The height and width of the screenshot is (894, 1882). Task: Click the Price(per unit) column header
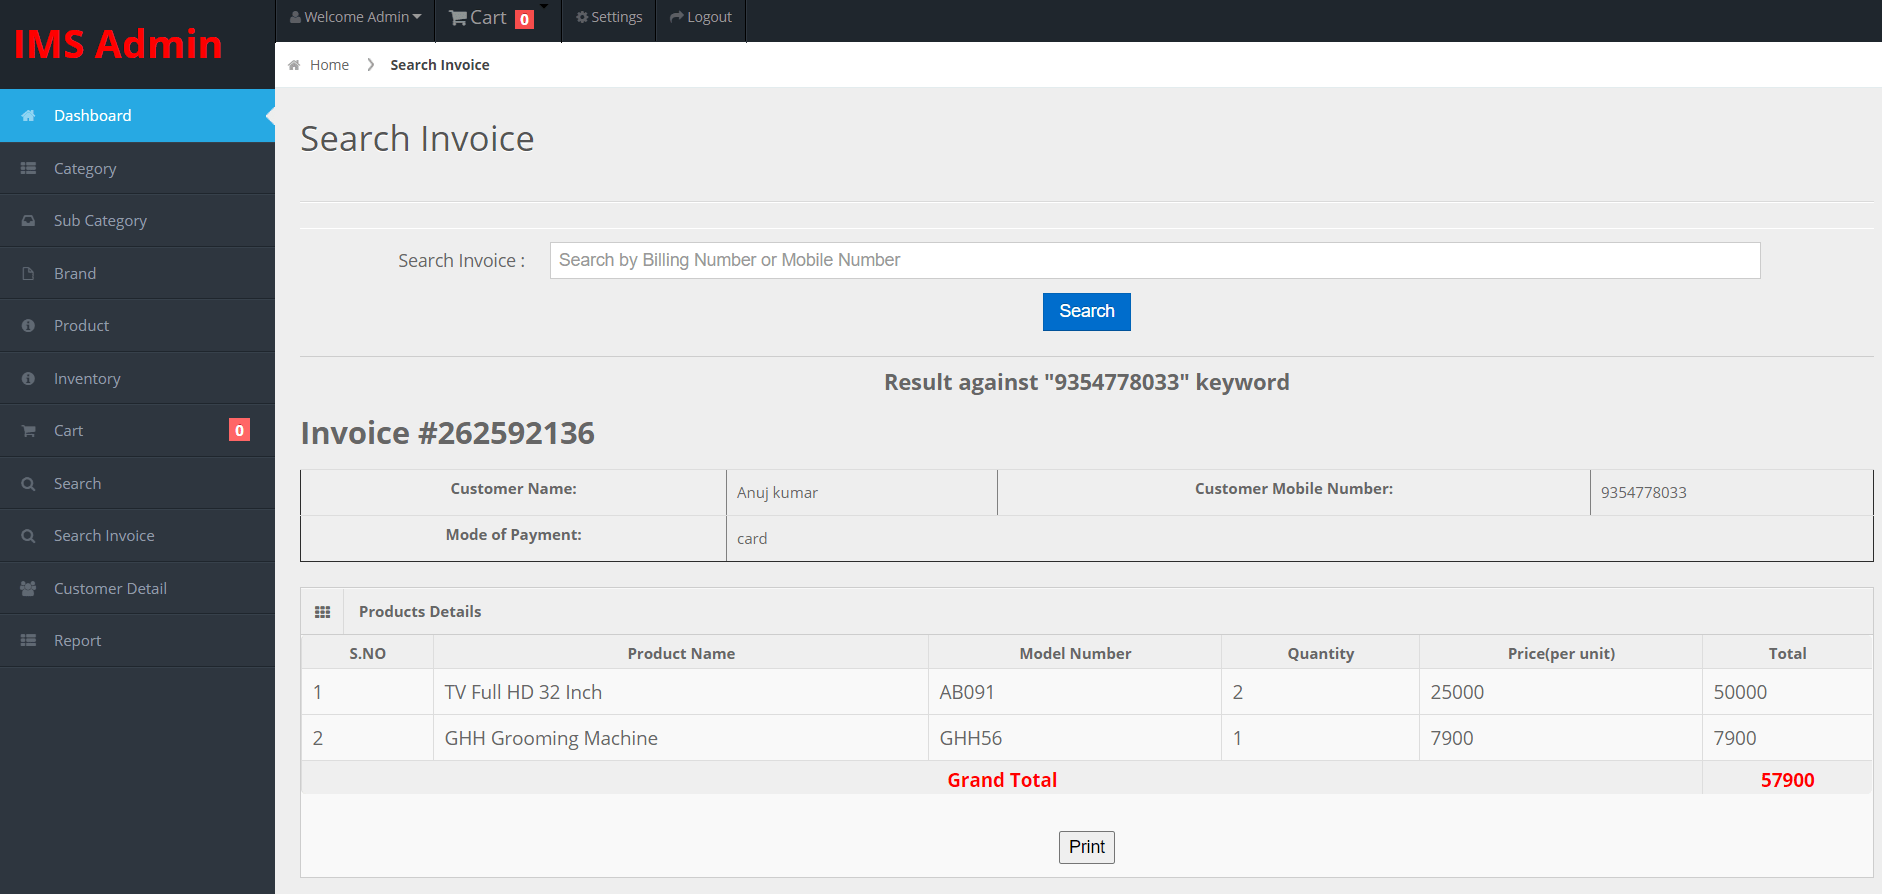pyautogui.click(x=1561, y=654)
